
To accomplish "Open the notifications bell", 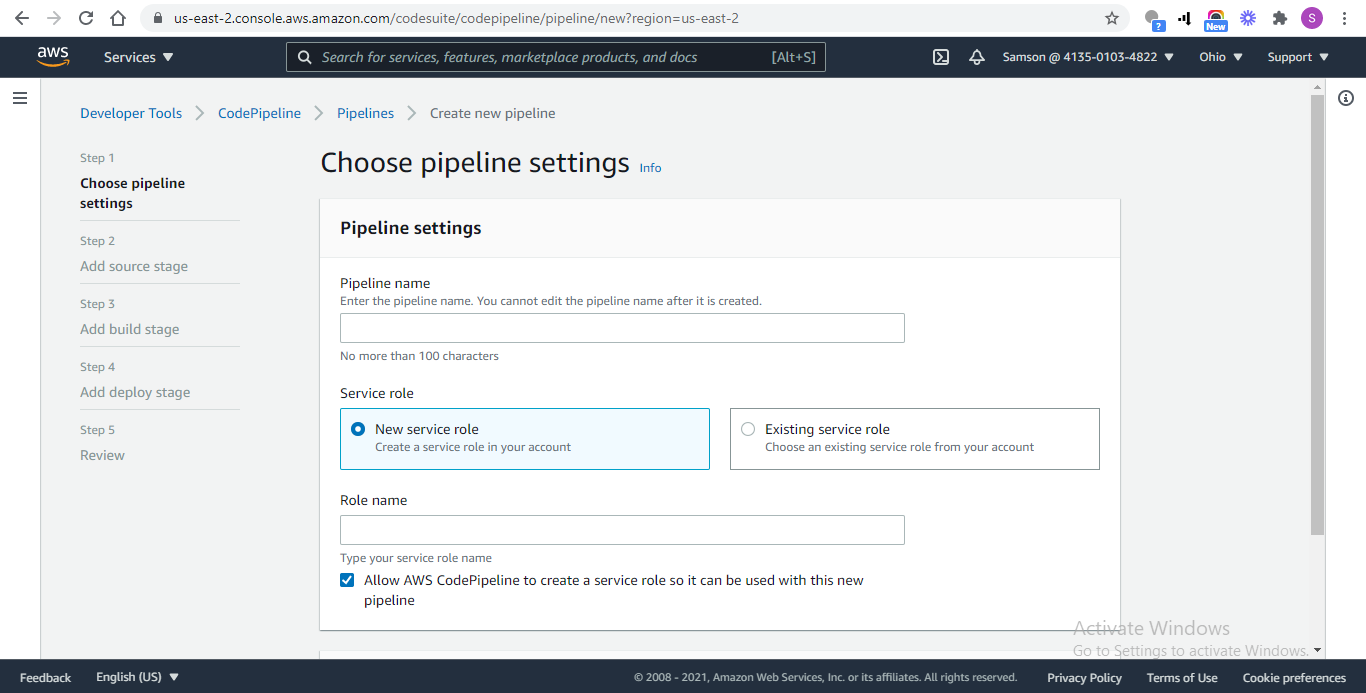I will click(x=977, y=57).
